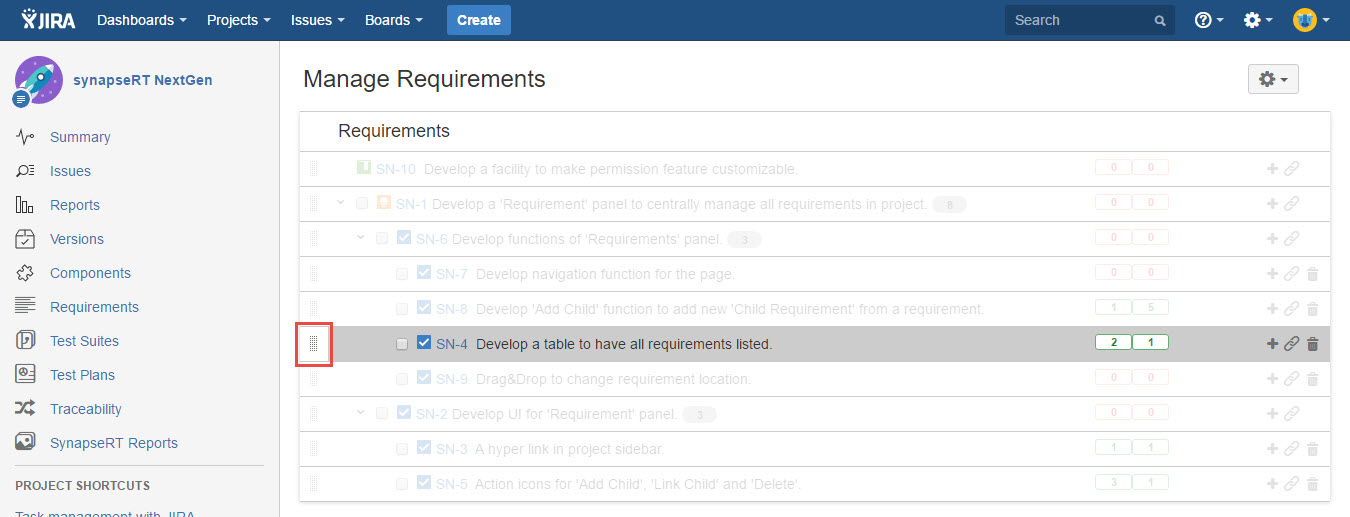
Task: Open the Projects menu
Action: [x=239, y=20]
